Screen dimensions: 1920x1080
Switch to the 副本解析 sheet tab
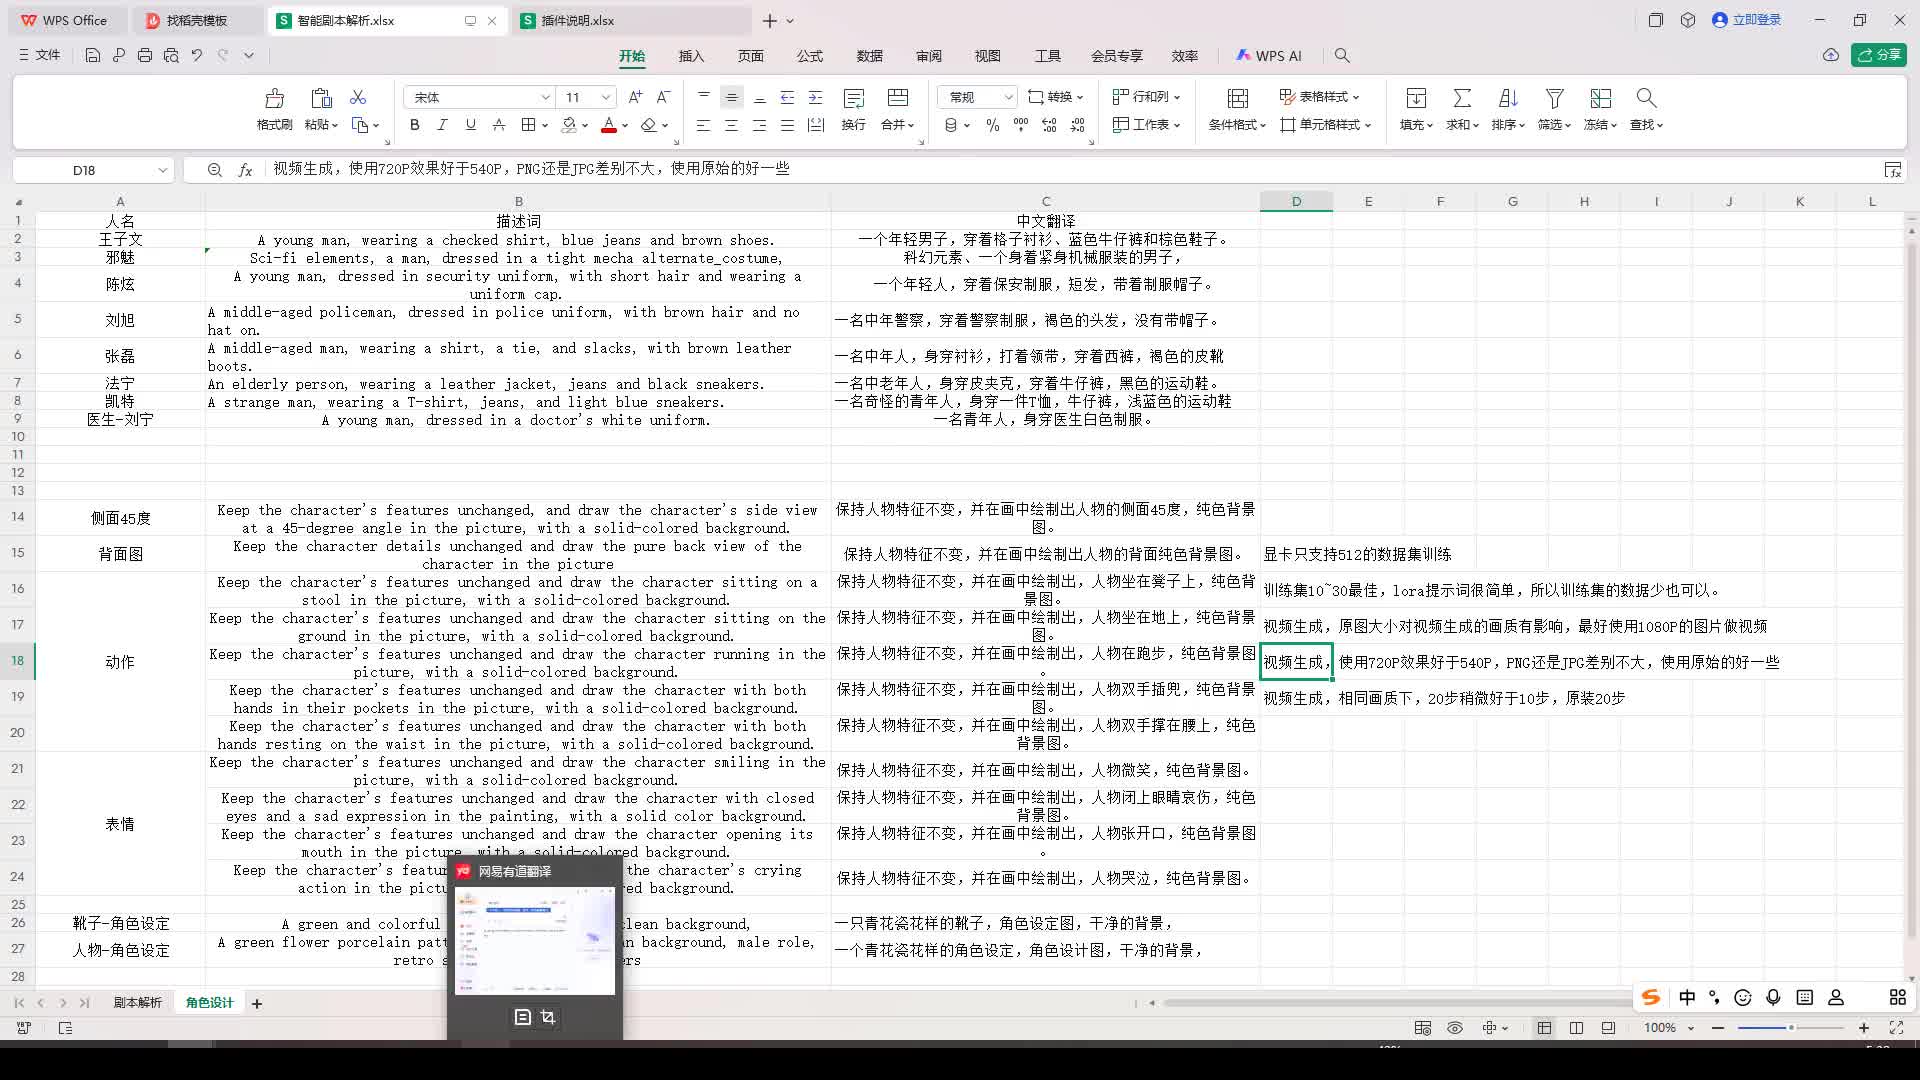click(x=137, y=1003)
